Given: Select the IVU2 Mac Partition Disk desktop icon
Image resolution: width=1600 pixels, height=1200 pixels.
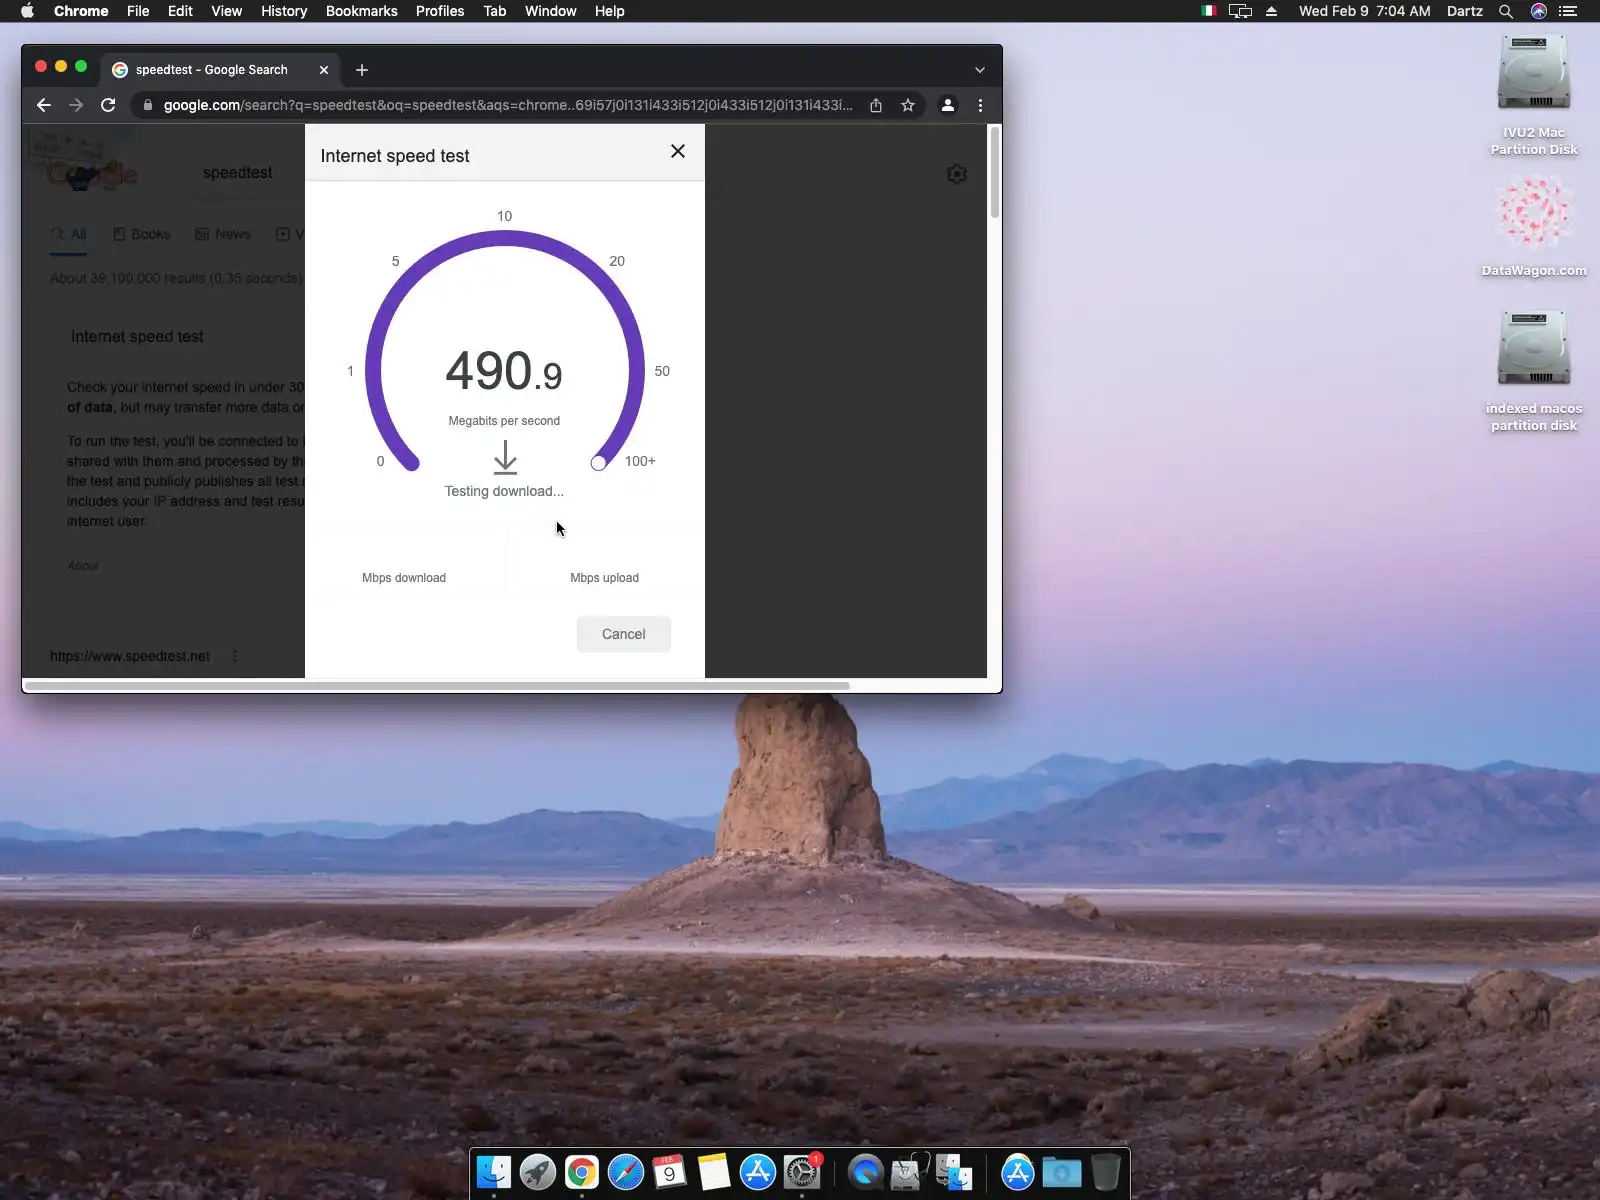Looking at the screenshot, I should pos(1534,95).
